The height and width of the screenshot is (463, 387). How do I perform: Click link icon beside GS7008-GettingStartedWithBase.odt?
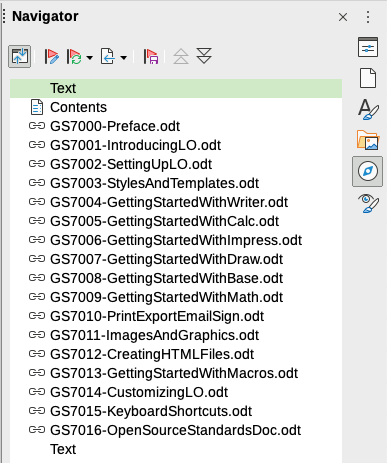pyautogui.click(x=37, y=278)
